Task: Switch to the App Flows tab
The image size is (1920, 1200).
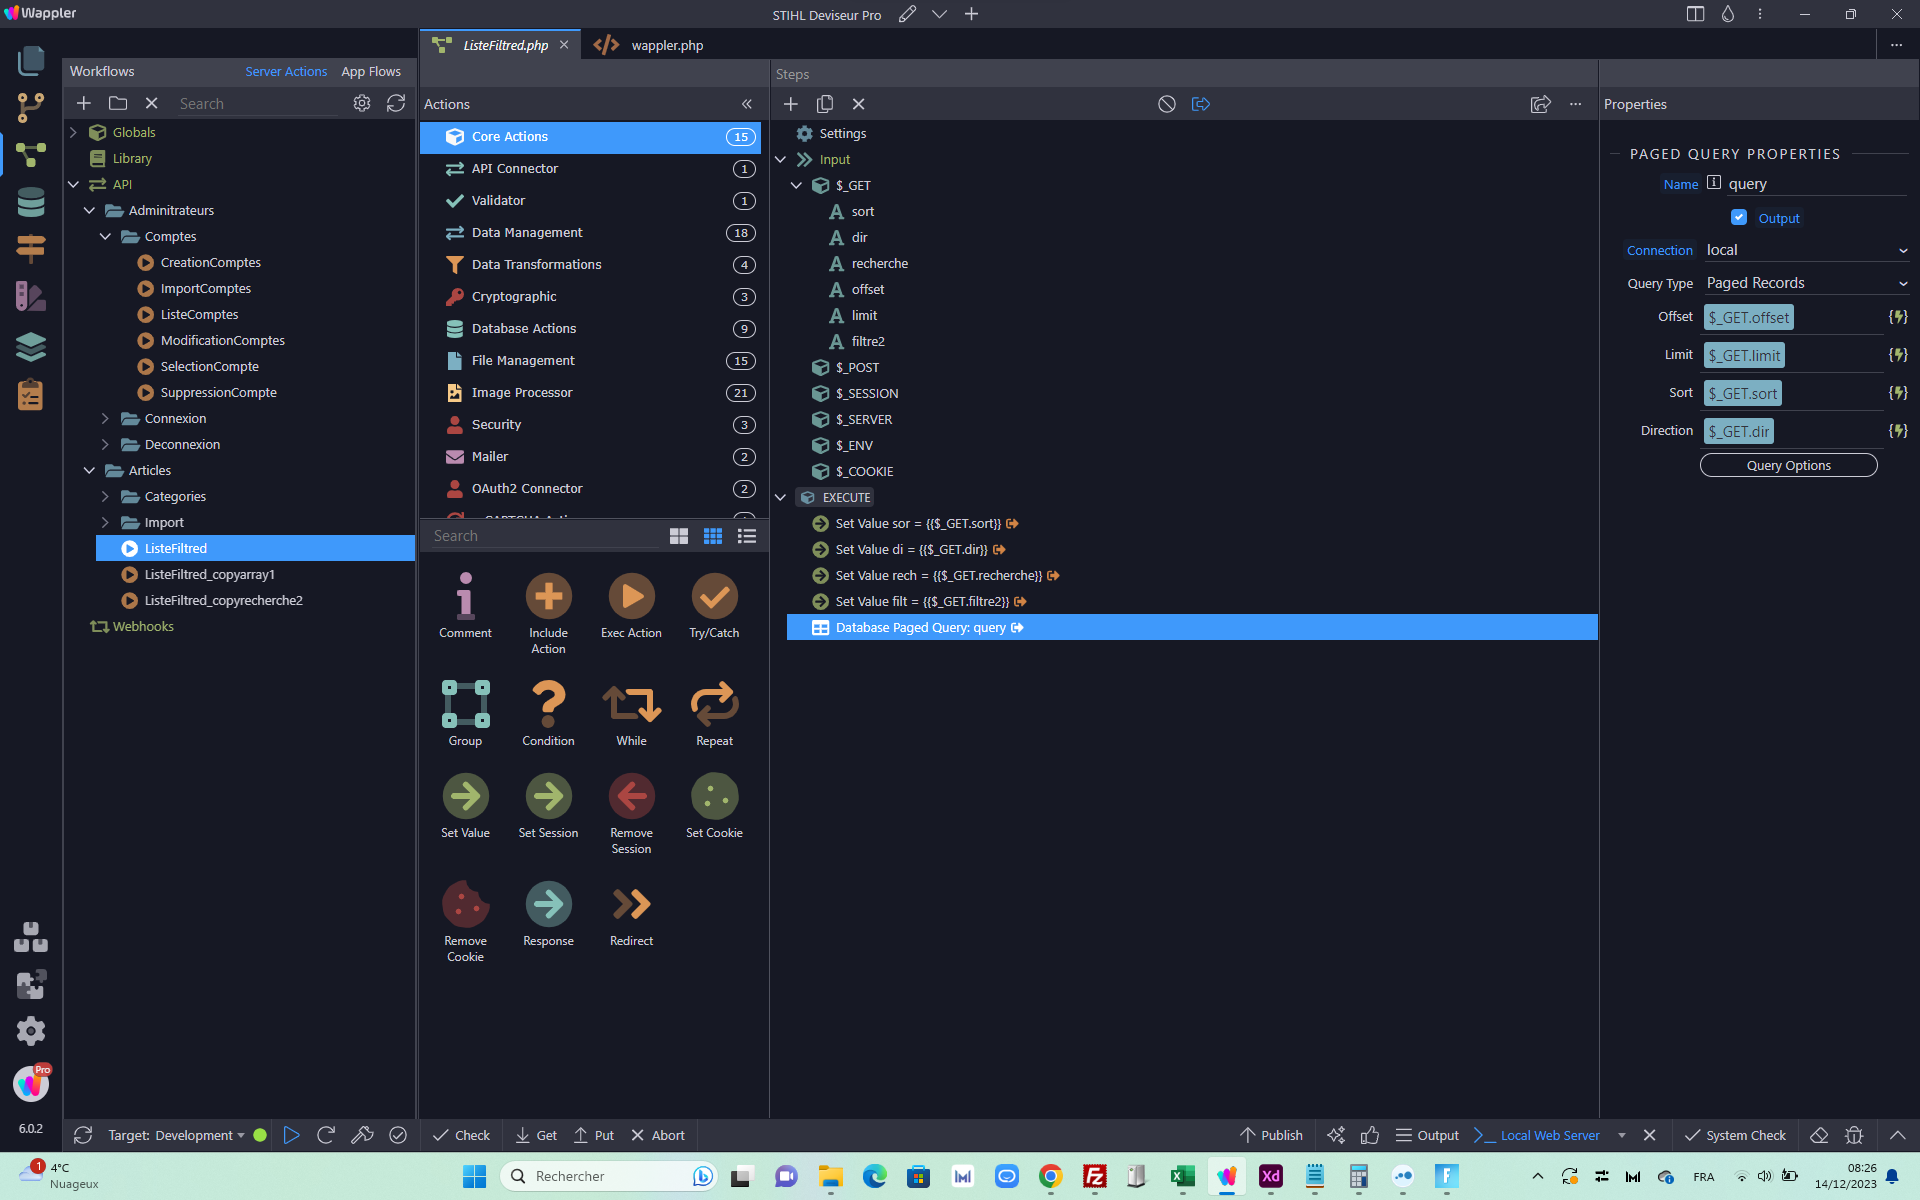Action: pyautogui.click(x=371, y=72)
